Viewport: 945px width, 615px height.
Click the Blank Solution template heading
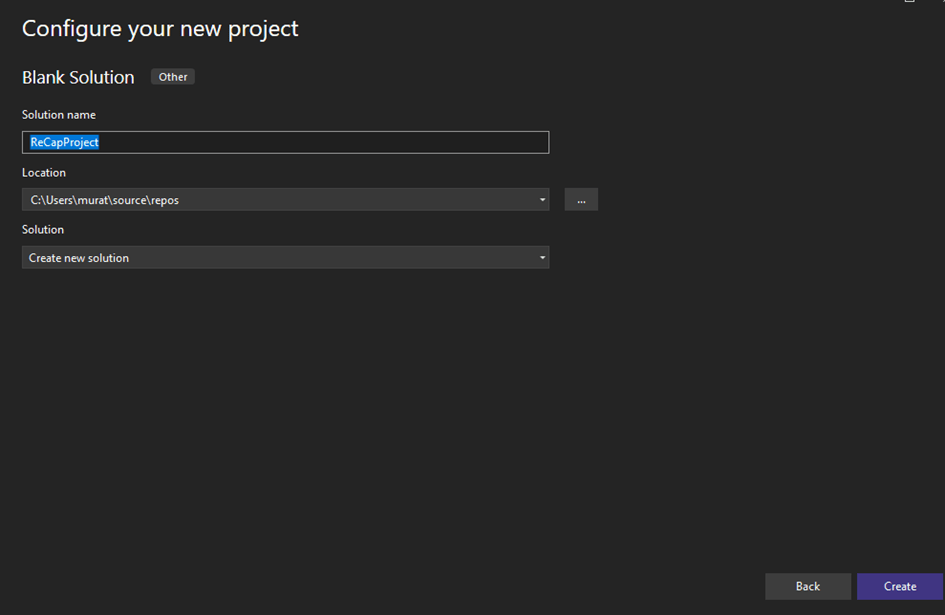[78, 77]
